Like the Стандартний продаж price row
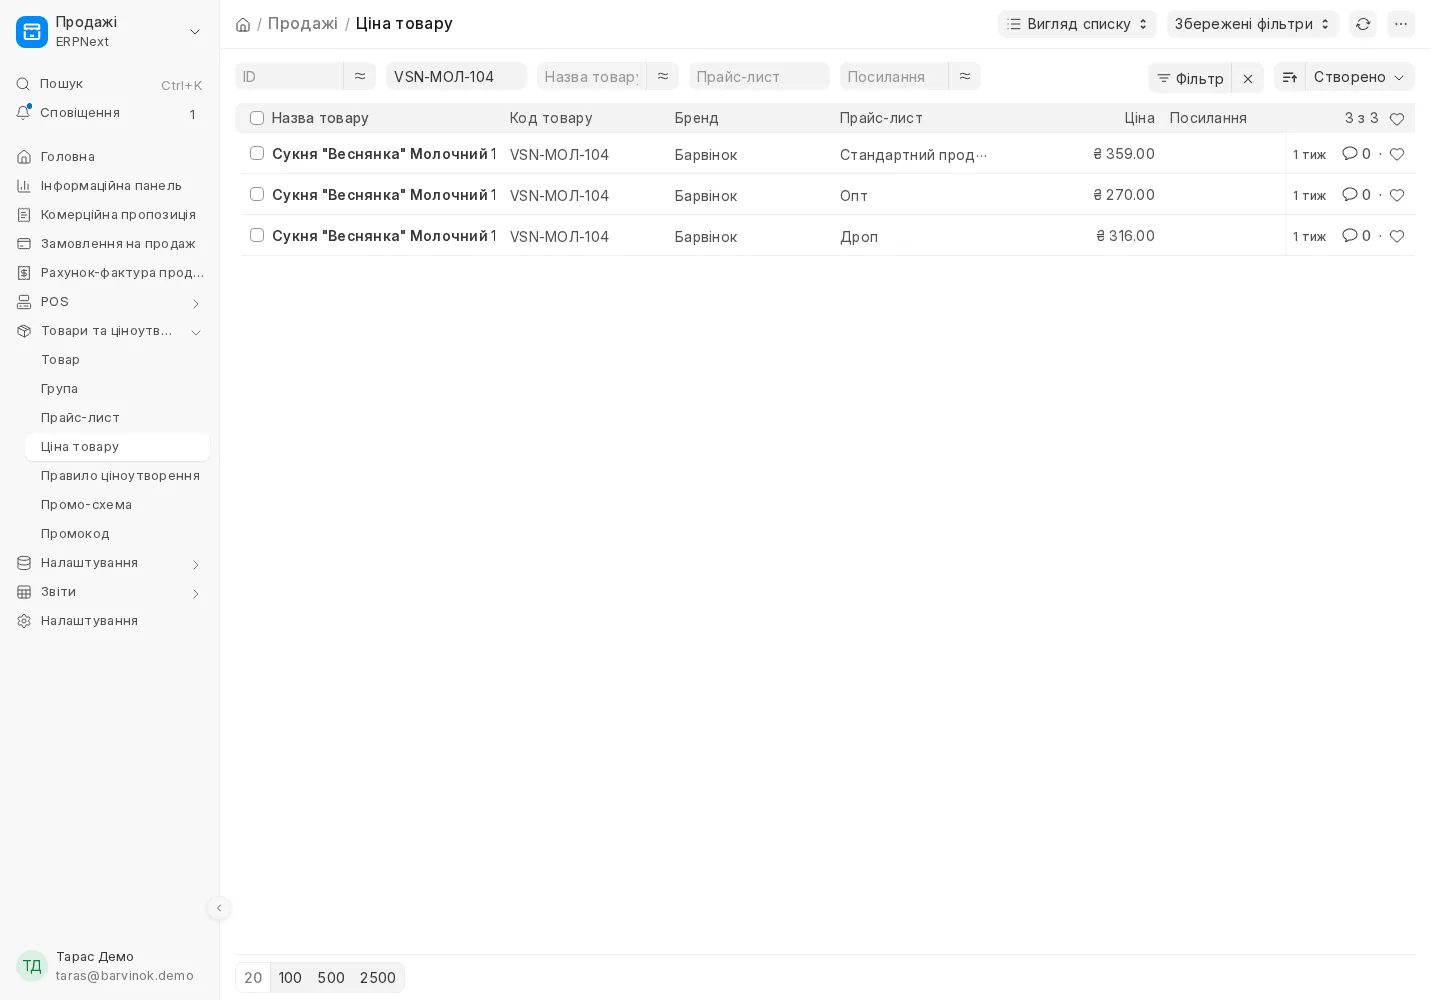1440x1000 pixels. (1397, 154)
